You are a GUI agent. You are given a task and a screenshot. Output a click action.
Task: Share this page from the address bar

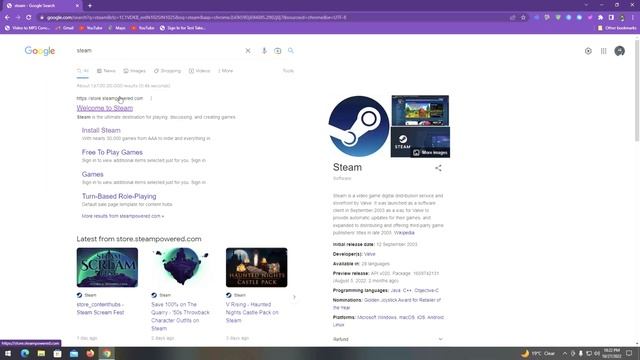(x=513, y=18)
